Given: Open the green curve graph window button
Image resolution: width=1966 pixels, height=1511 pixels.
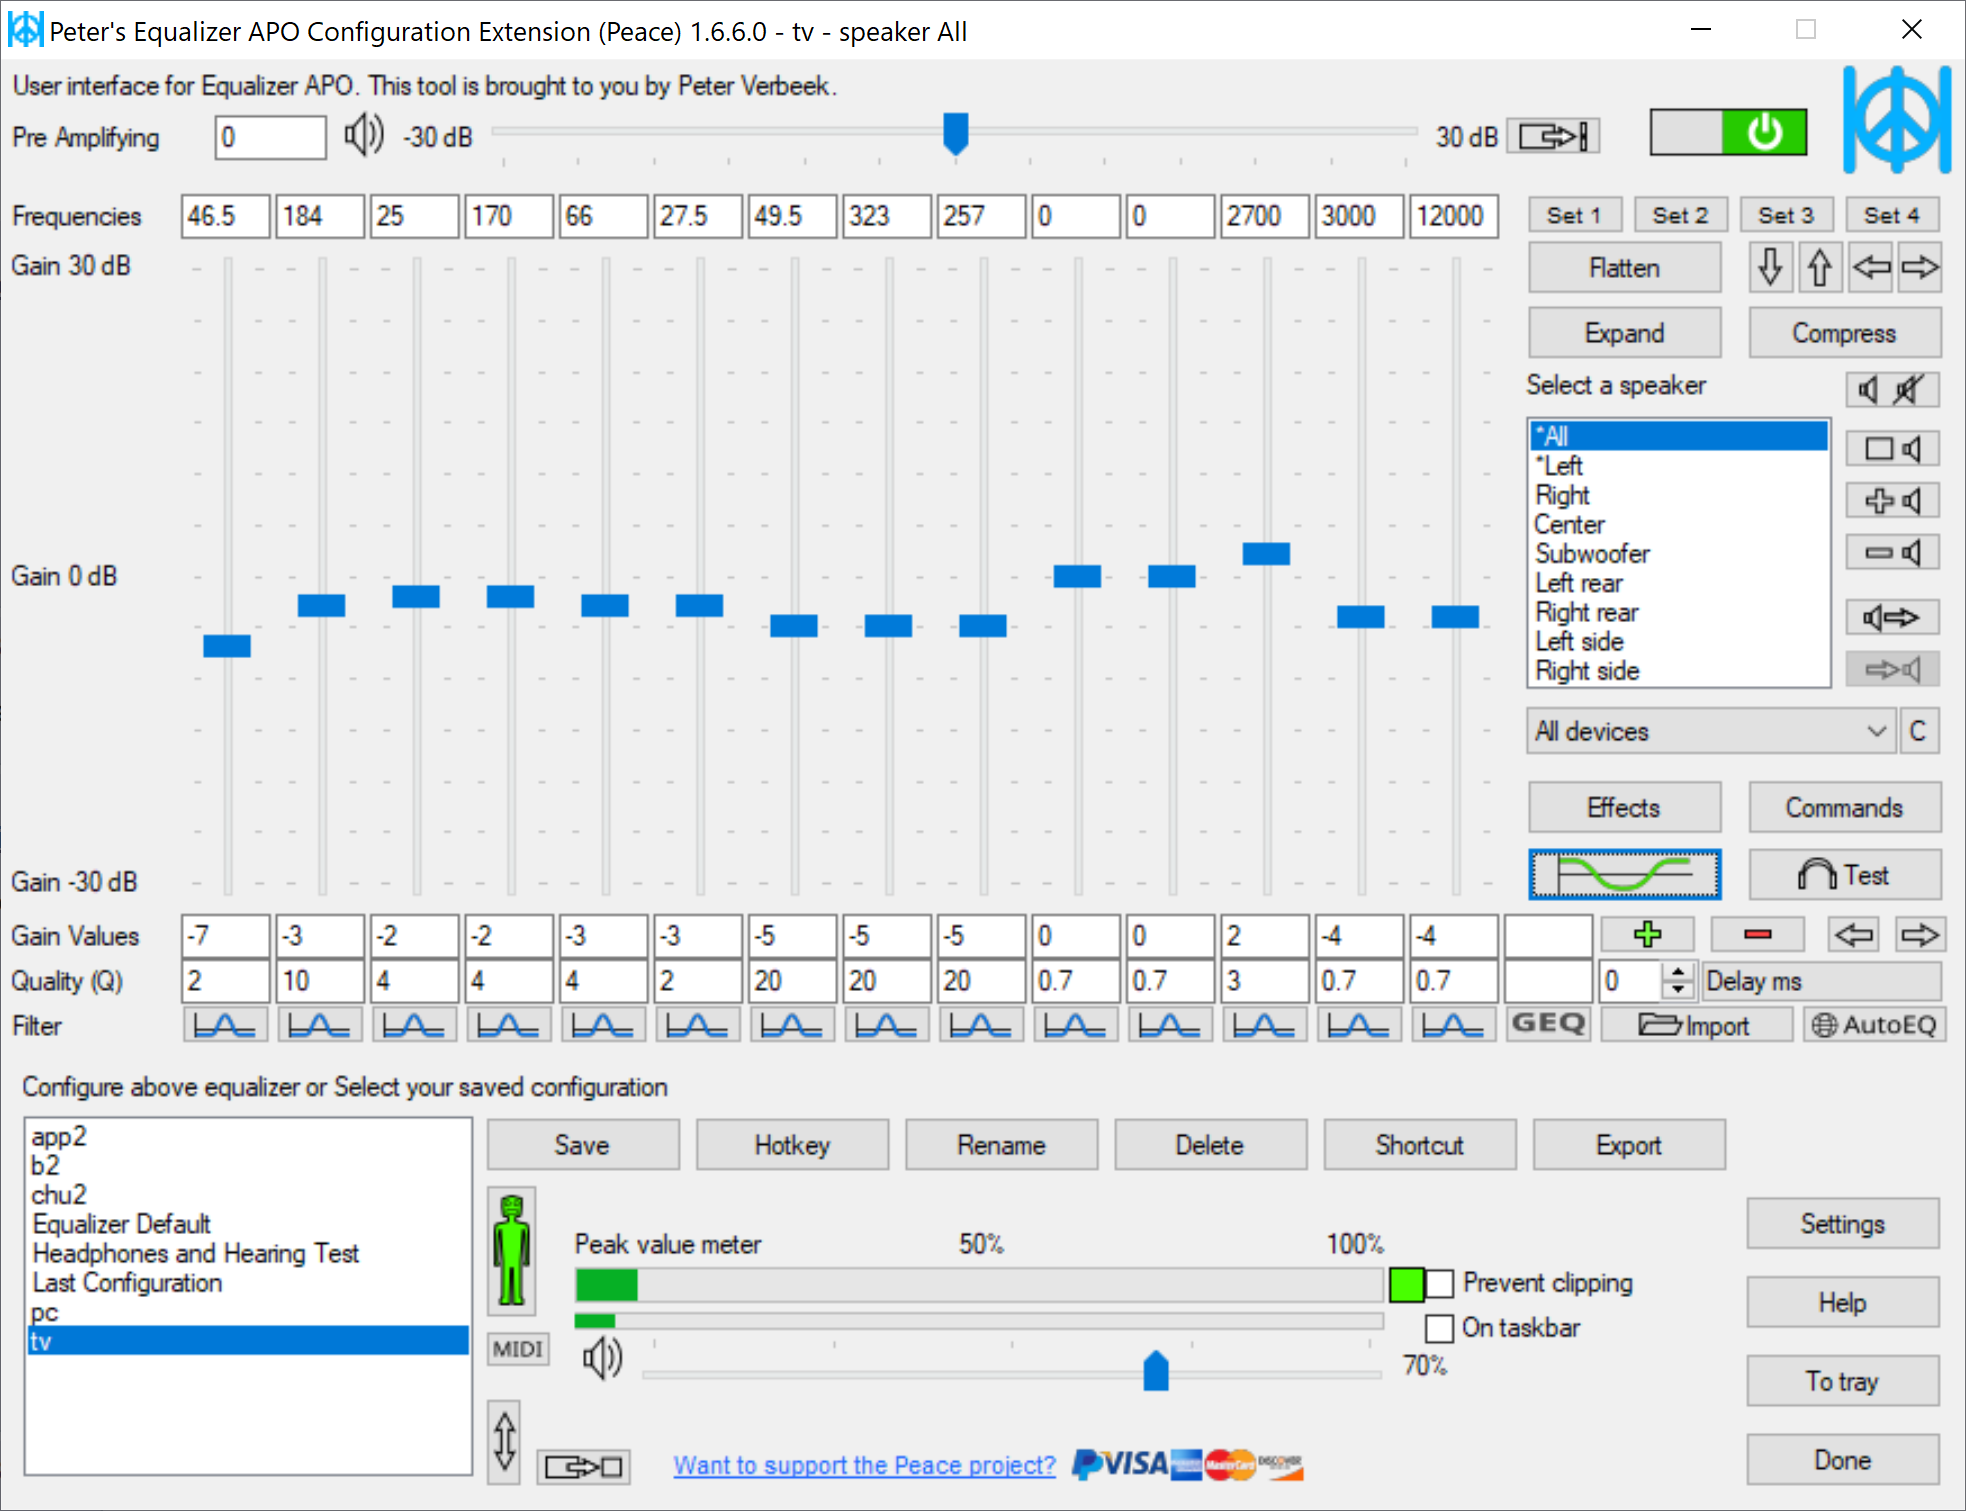Looking at the screenshot, I should click(1624, 875).
